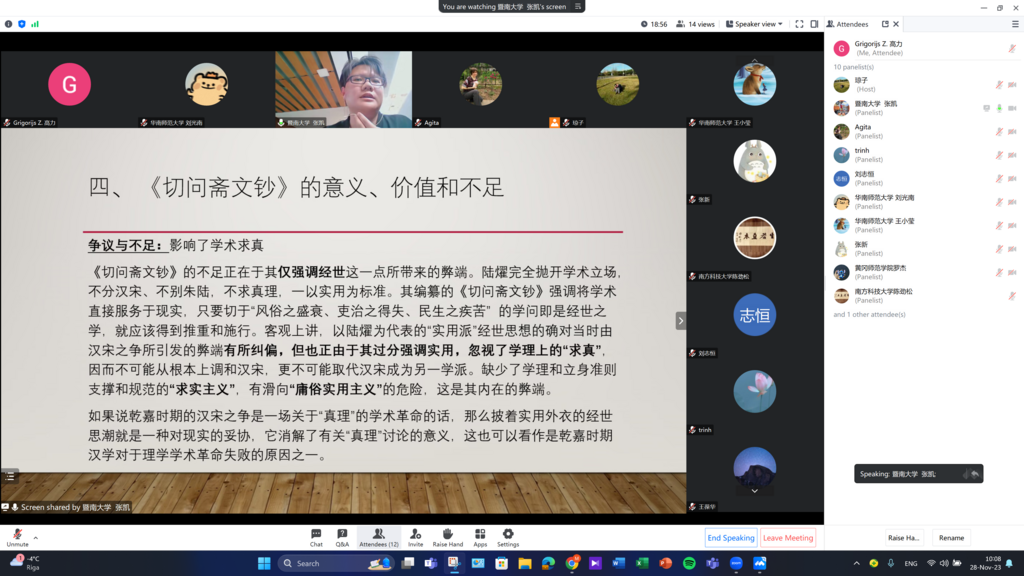Click presentation slide menu icon at bottom-left

tap(10, 477)
